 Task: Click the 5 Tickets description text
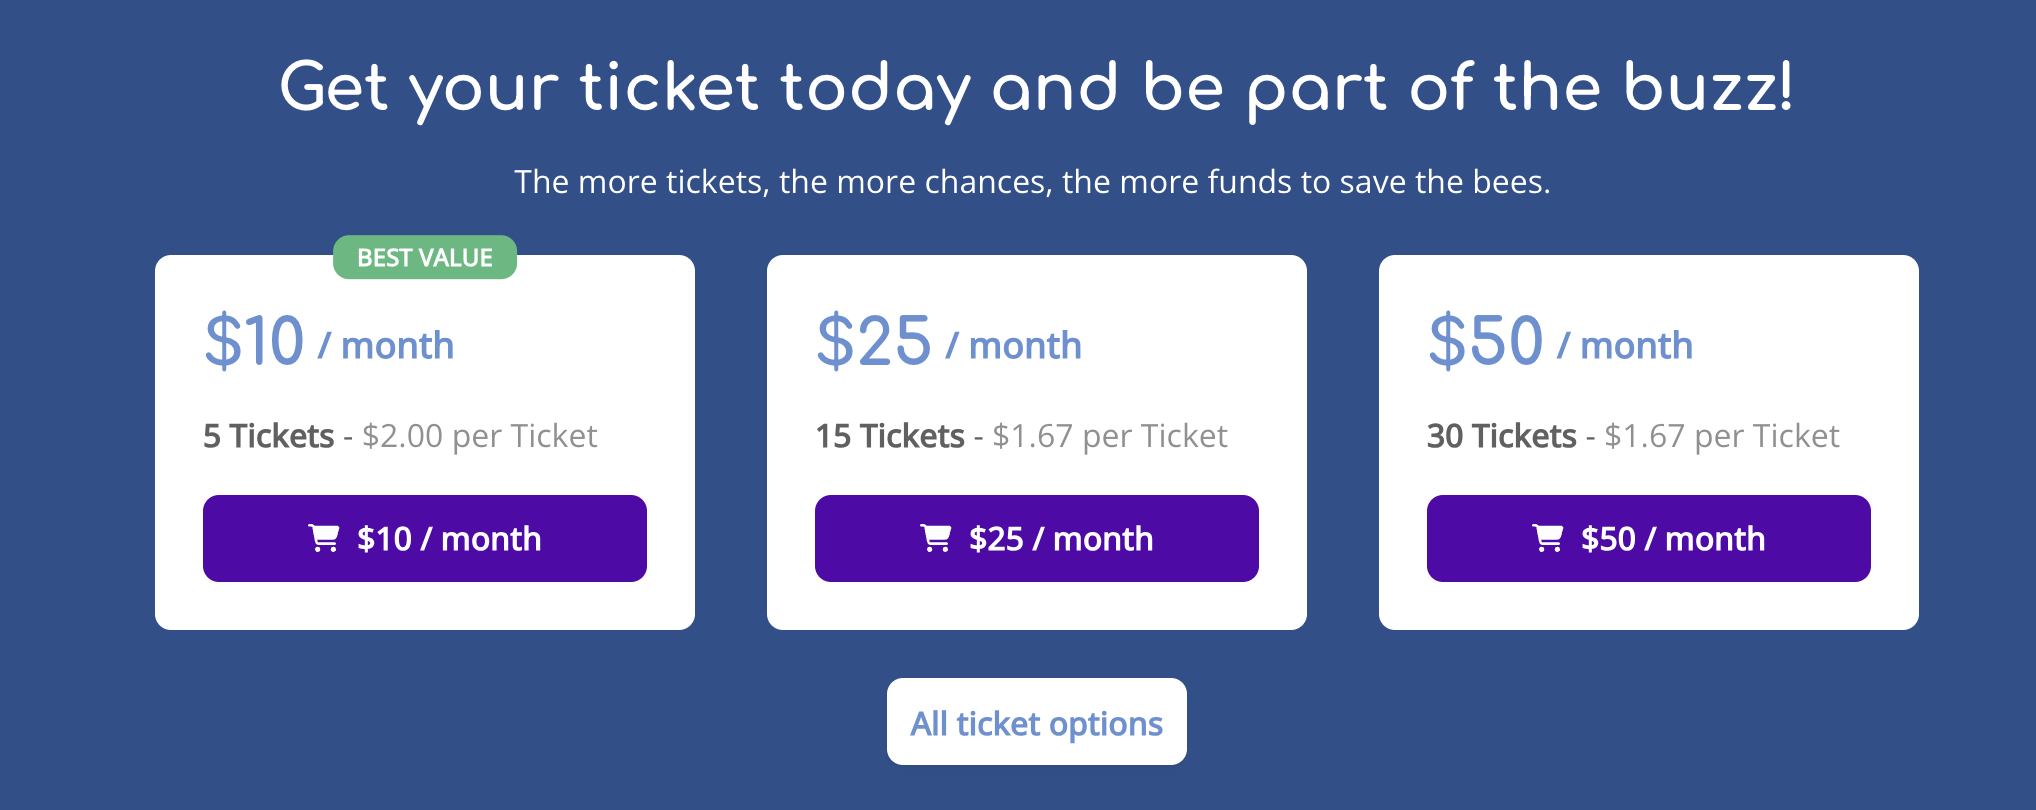tap(400, 436)
